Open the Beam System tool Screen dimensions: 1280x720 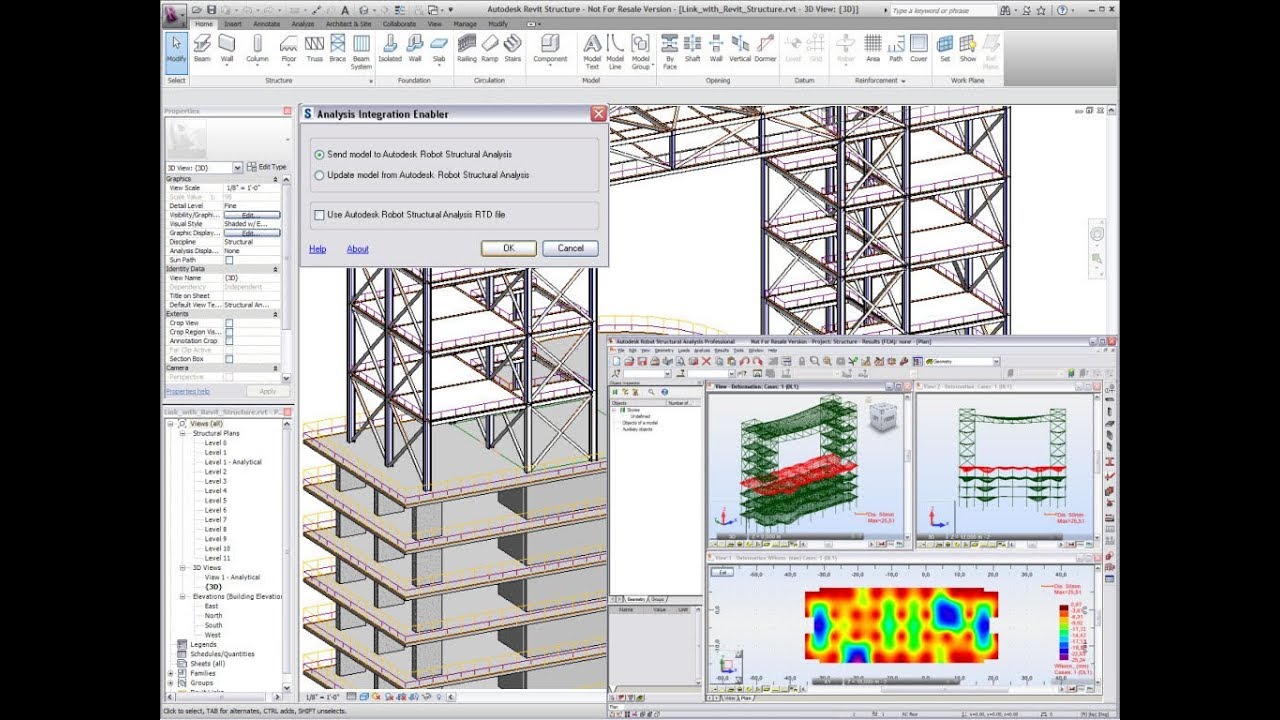tap(361, 51)
